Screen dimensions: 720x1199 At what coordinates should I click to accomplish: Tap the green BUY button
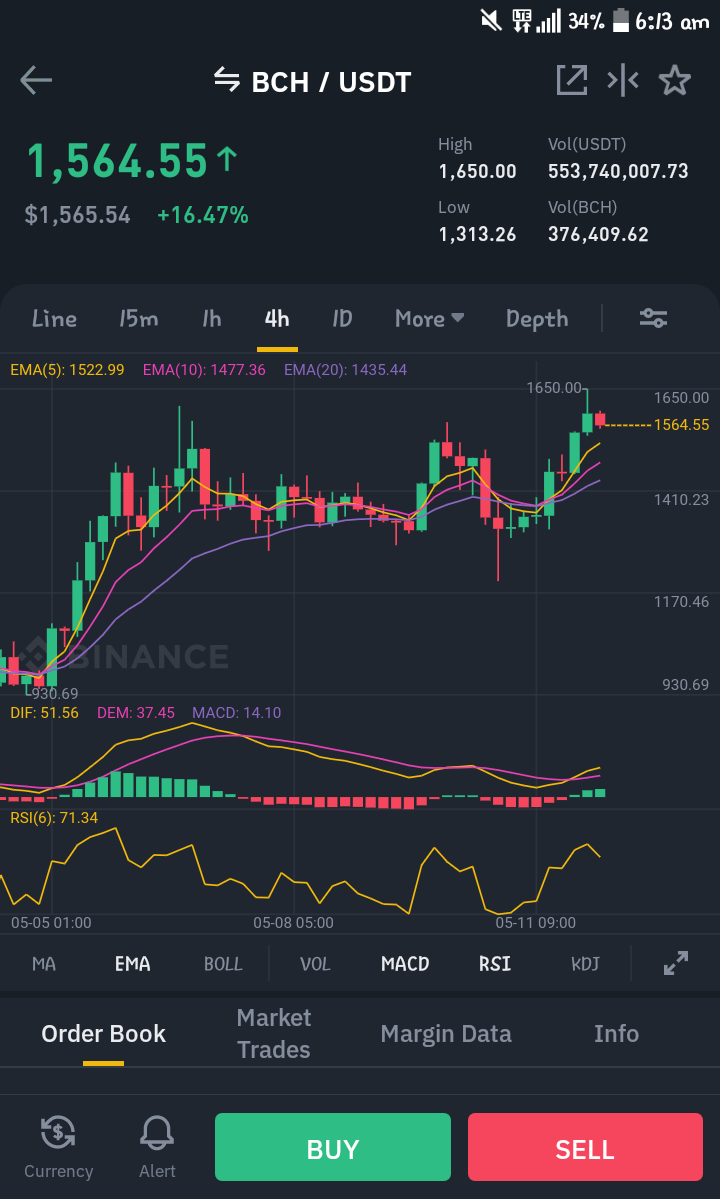pyautogui.click(x=332, y=1148)
